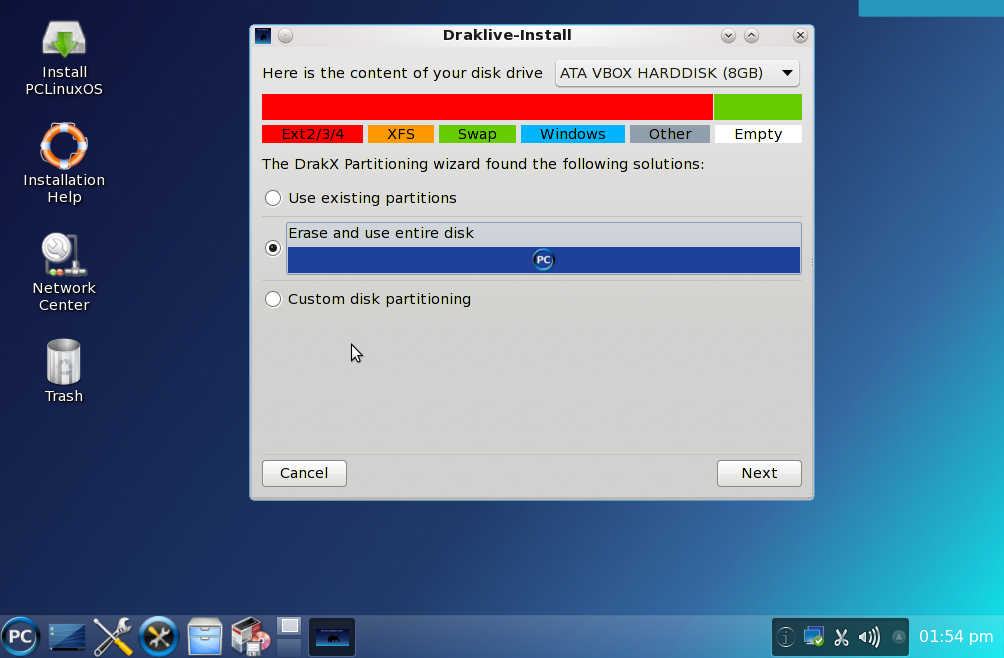This screenshot has width=1004, height=658.
Task: Open the Network Center desktop icon
Action: 64,272
